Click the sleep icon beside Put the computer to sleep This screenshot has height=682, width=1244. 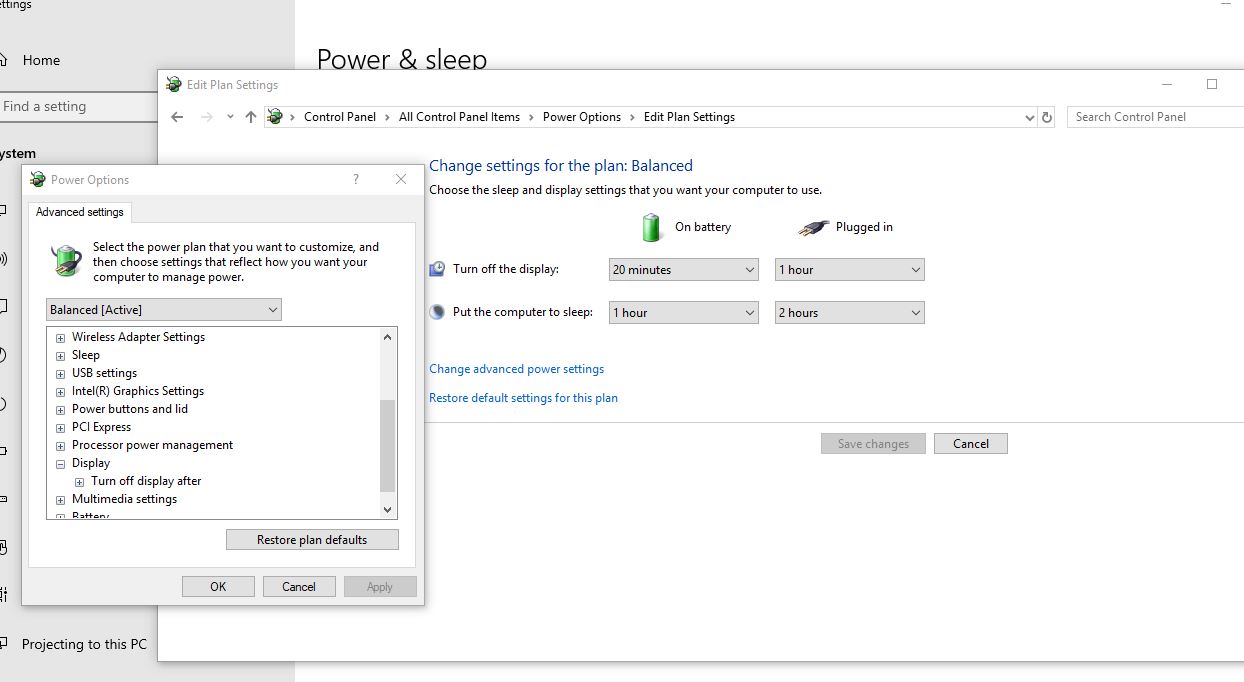point(437,312)
